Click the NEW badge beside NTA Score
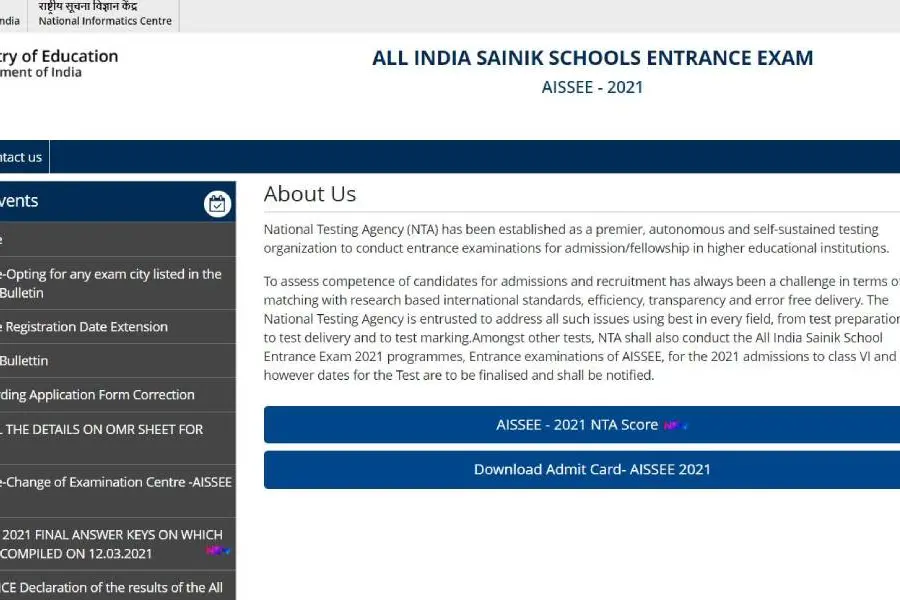The width and height of the screenshot is (900, 600). 677,425
